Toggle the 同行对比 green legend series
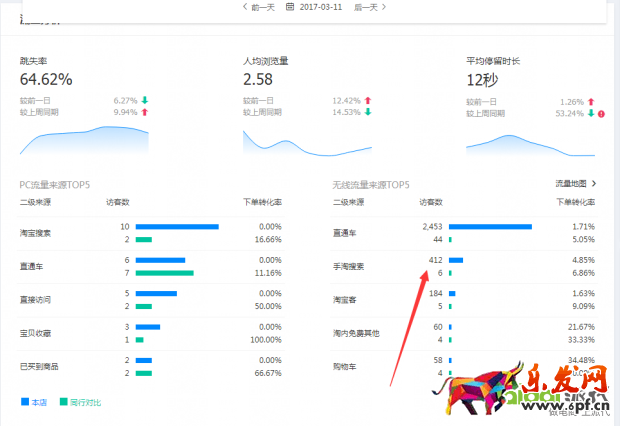The width and height of the screenshot is (620, 426). (x=80, y=402)
